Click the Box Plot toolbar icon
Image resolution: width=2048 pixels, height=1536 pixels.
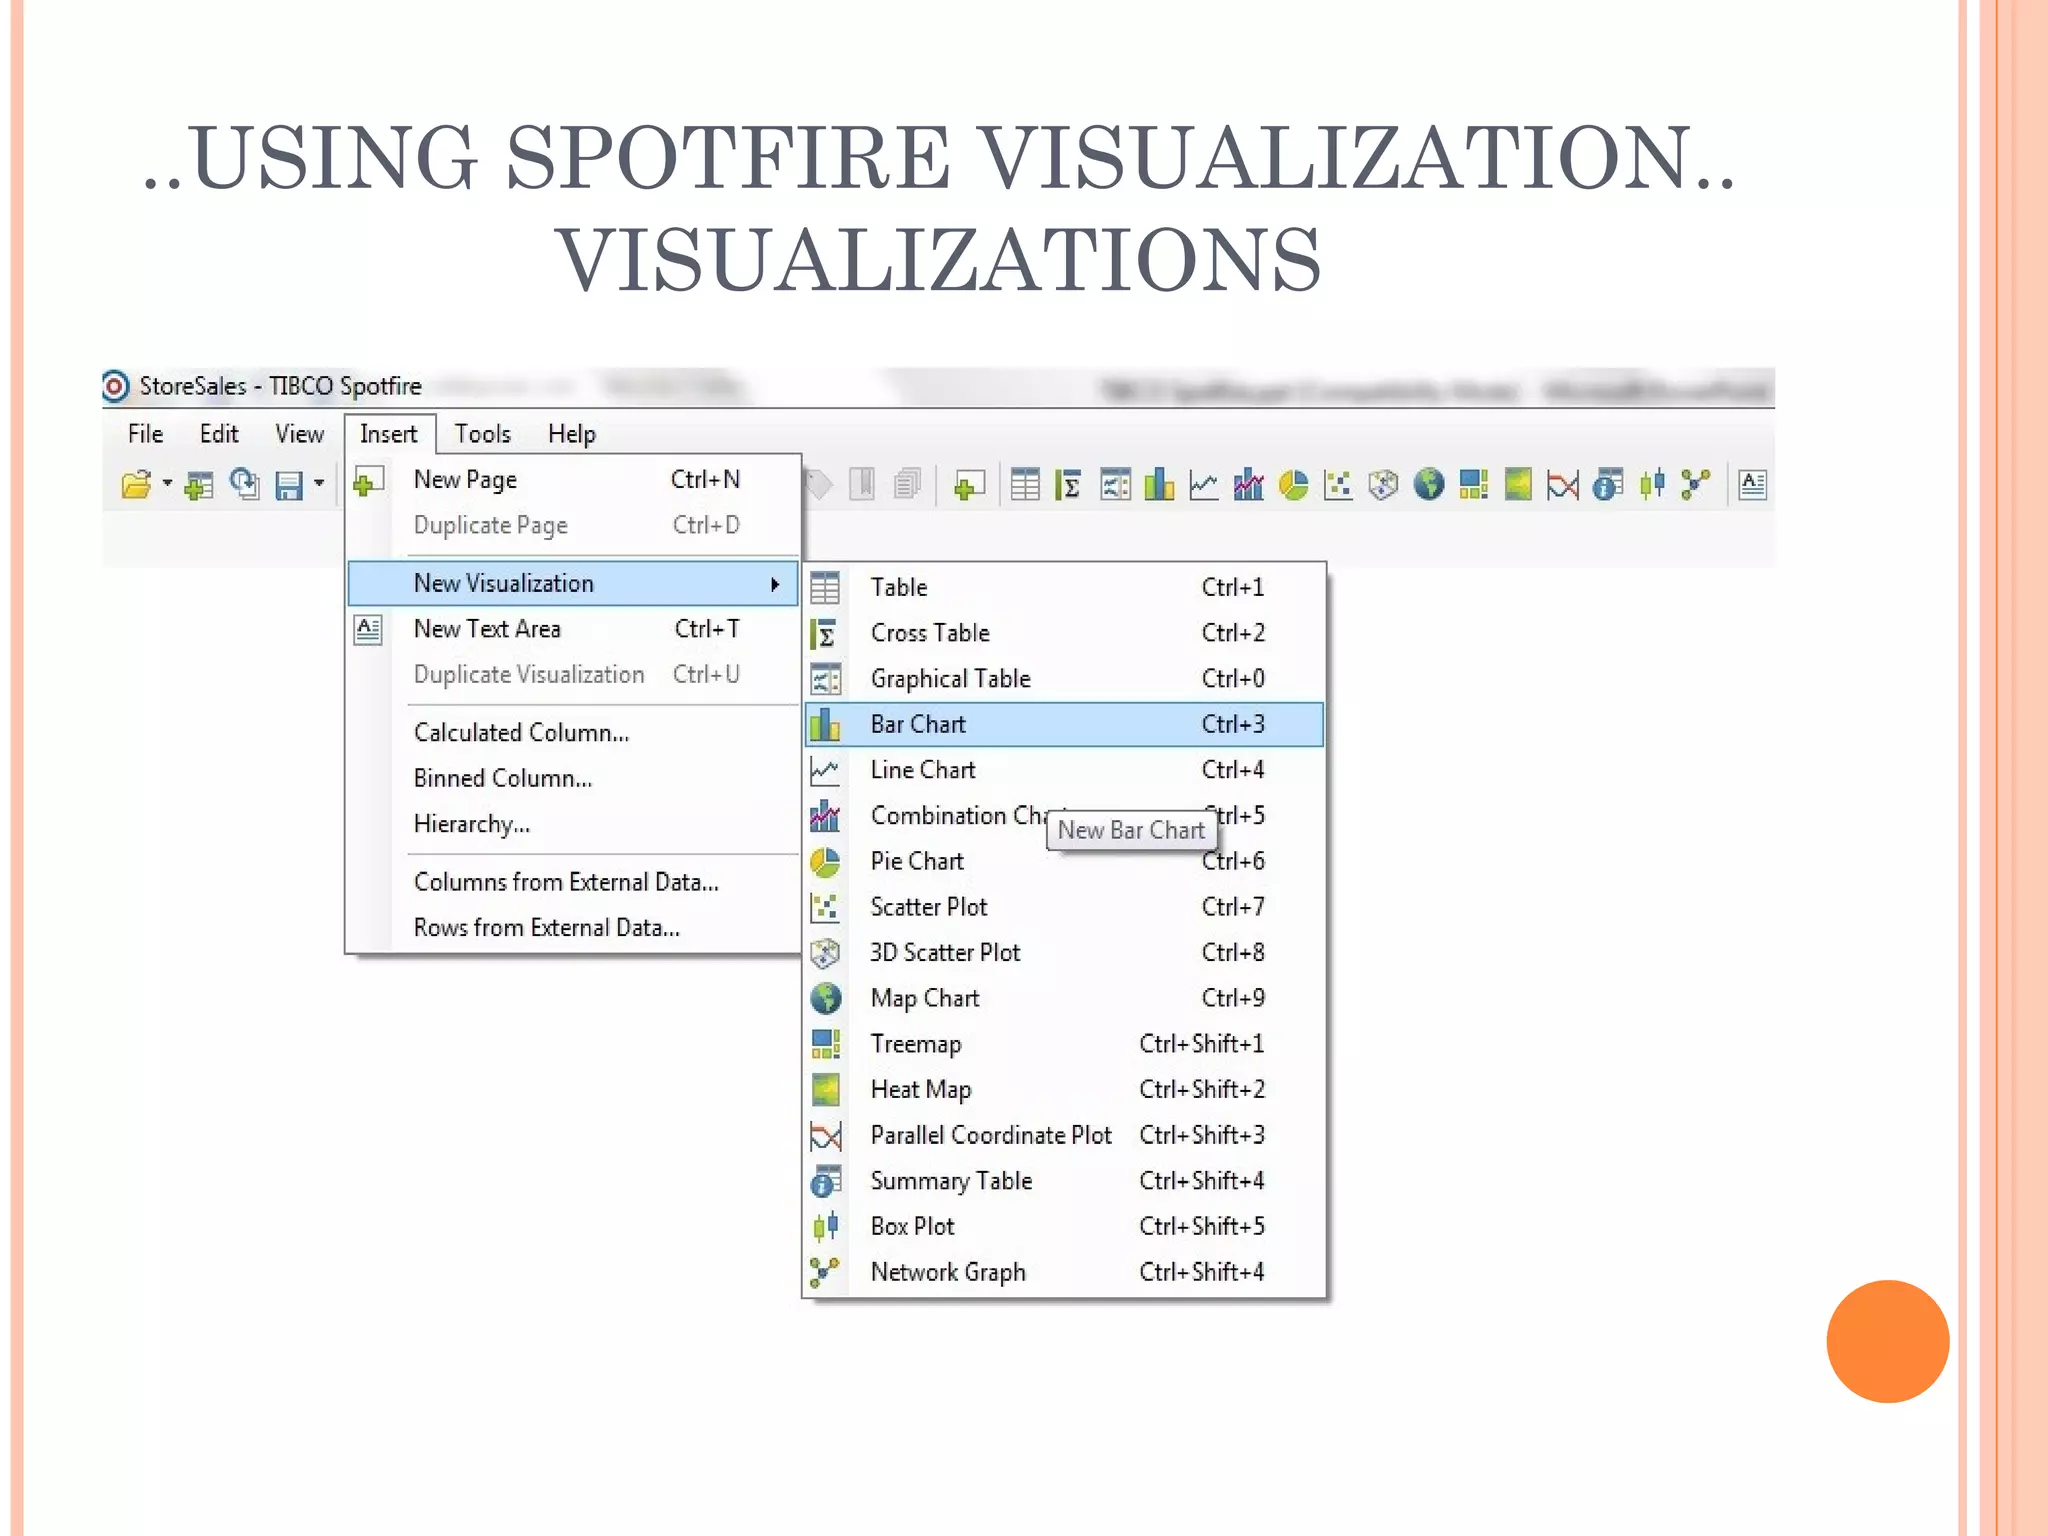[x=1653, y=485]
